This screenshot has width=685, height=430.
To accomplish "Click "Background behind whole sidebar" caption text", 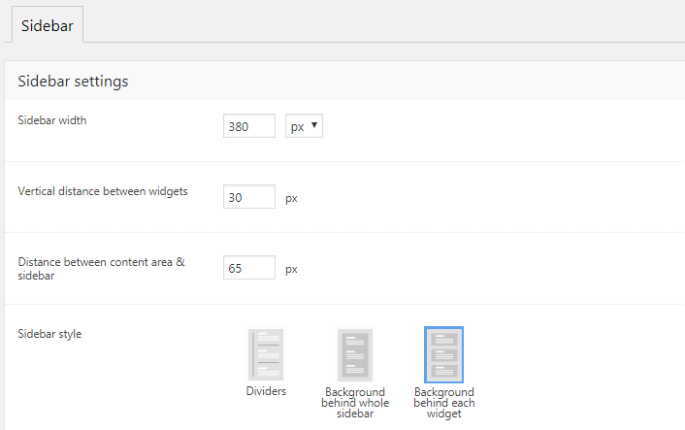I will click(354, 402).
